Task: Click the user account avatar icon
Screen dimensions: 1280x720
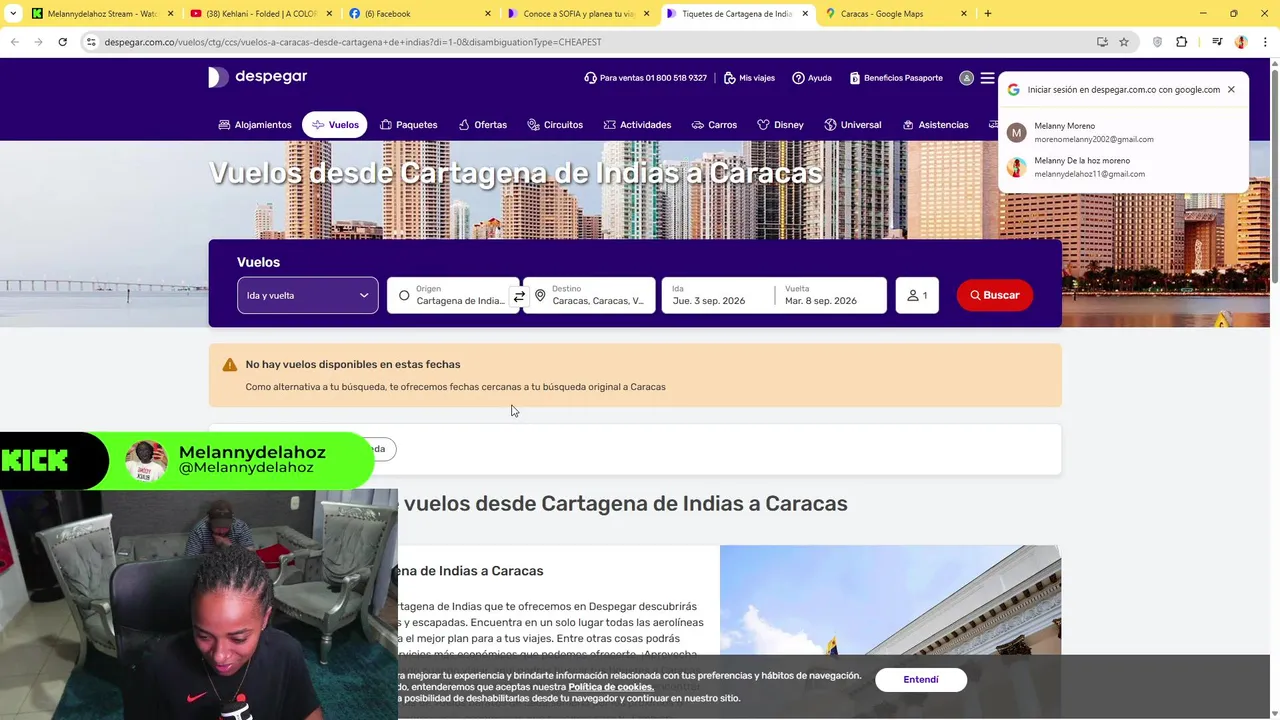Action: pos(966,78)
